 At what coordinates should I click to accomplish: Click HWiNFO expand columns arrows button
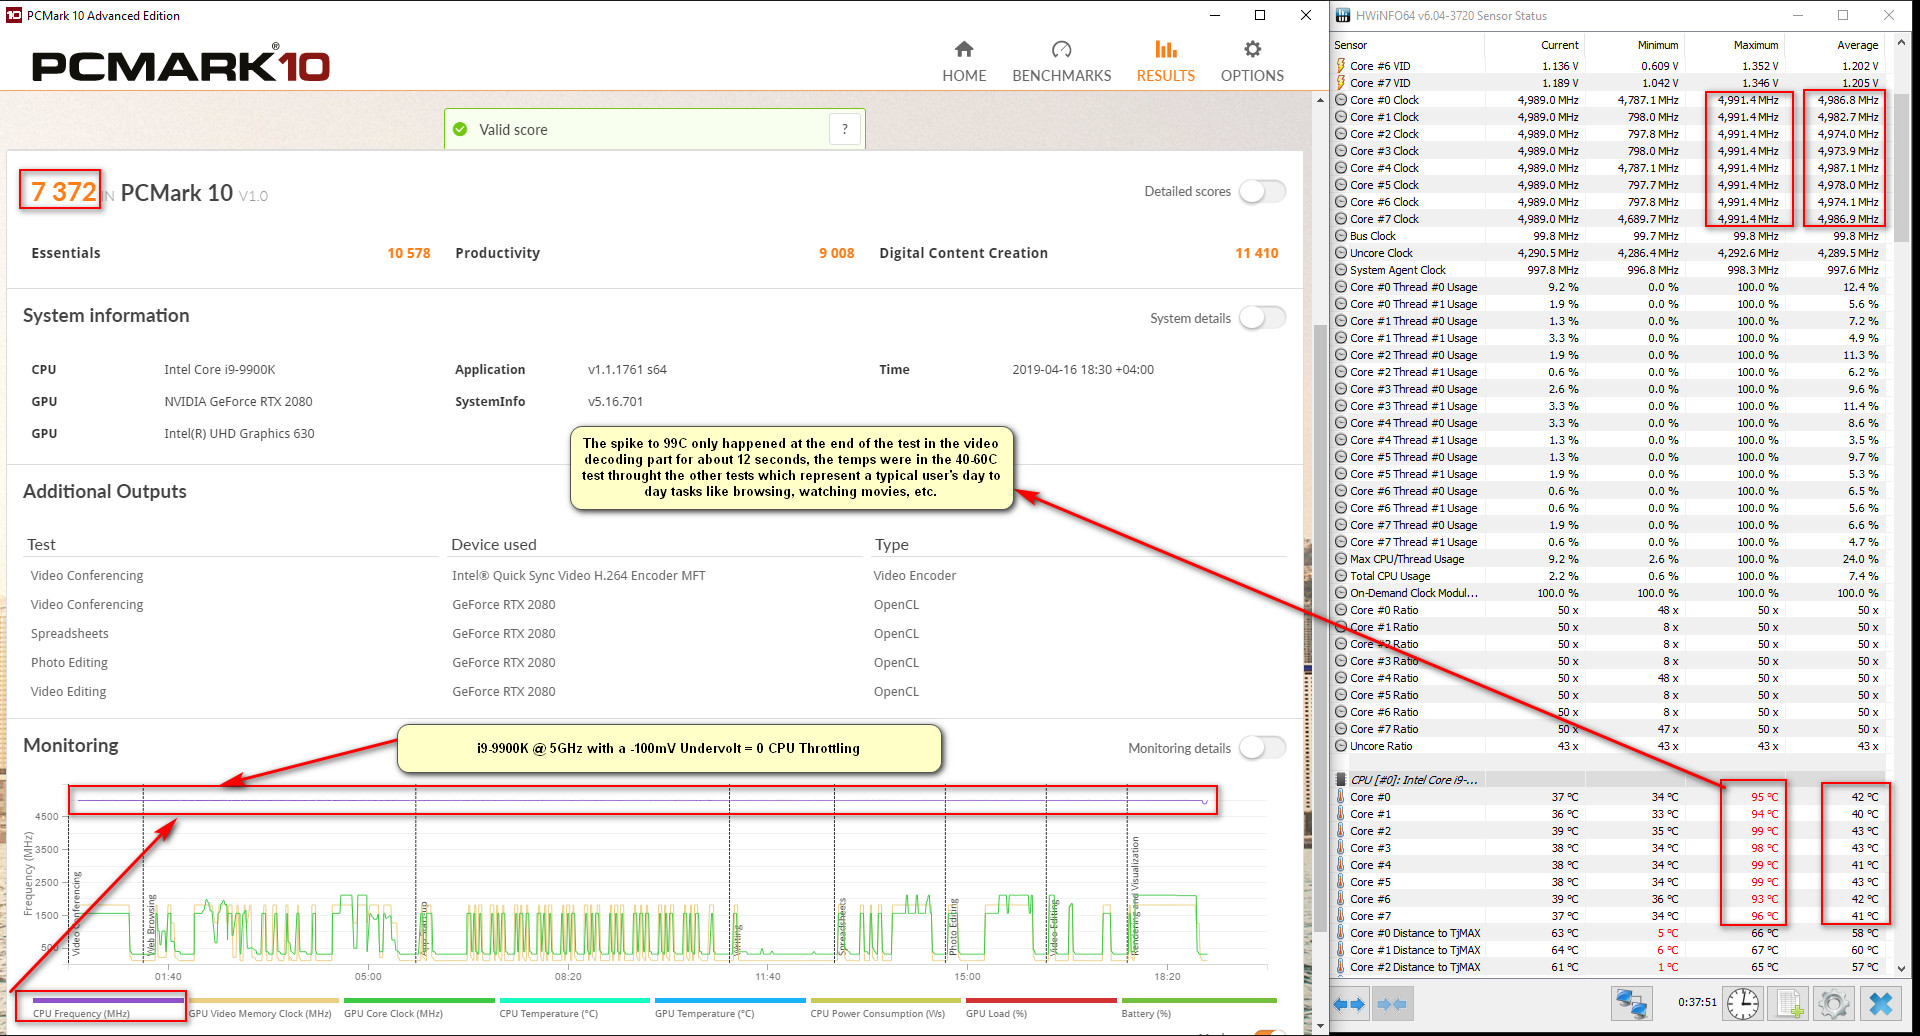tap(1349, 1003)
